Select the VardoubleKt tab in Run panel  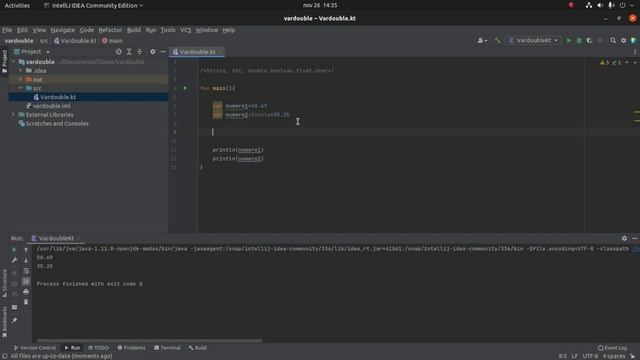[56, 238]
